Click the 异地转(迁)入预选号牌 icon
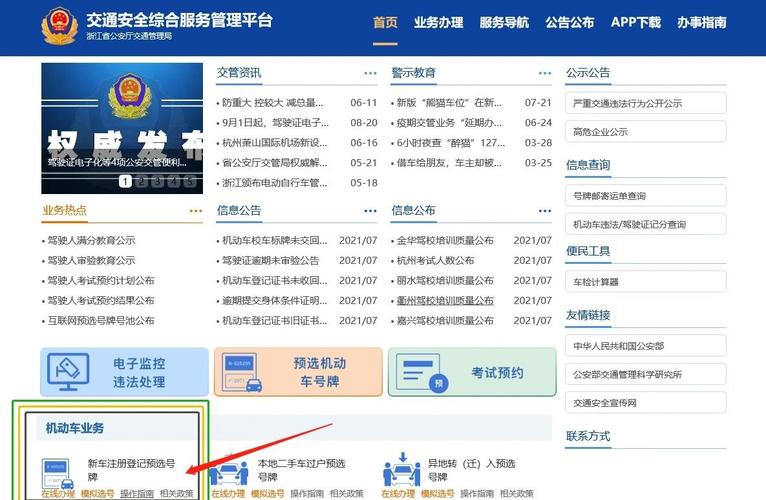 (x=402, y=470)
